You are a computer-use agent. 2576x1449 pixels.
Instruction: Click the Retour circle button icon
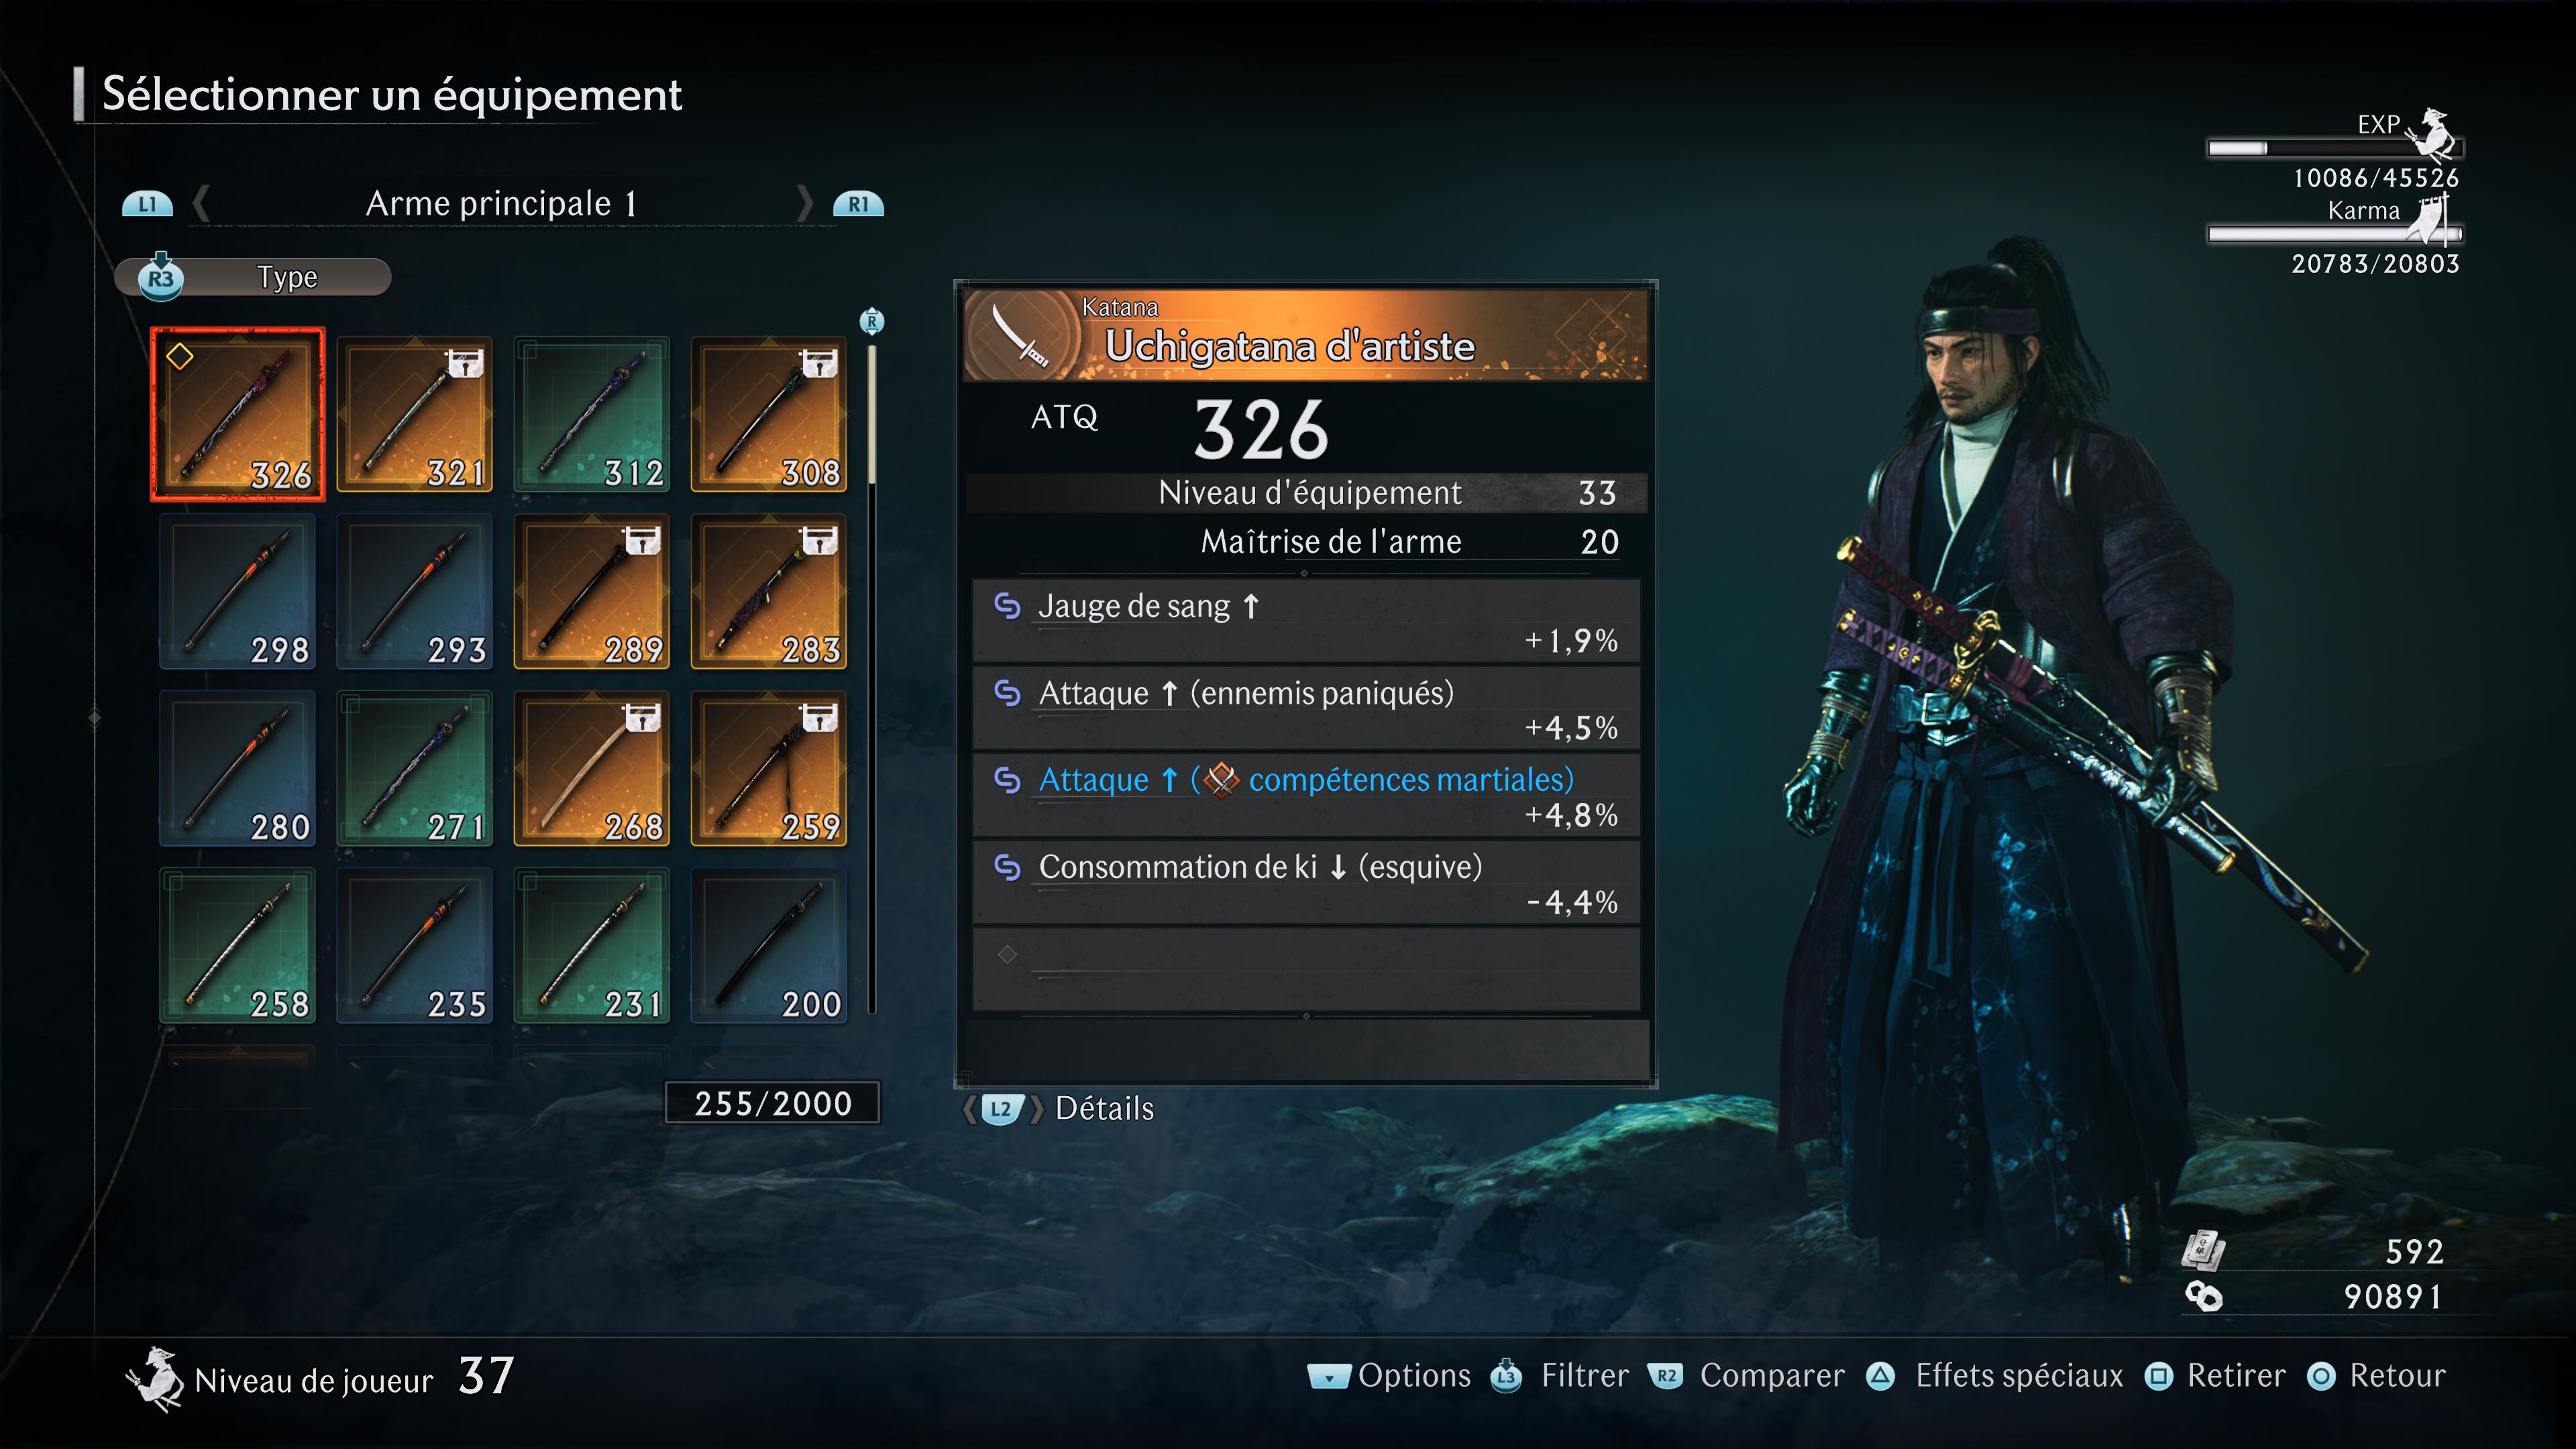click(2321, 1377)
